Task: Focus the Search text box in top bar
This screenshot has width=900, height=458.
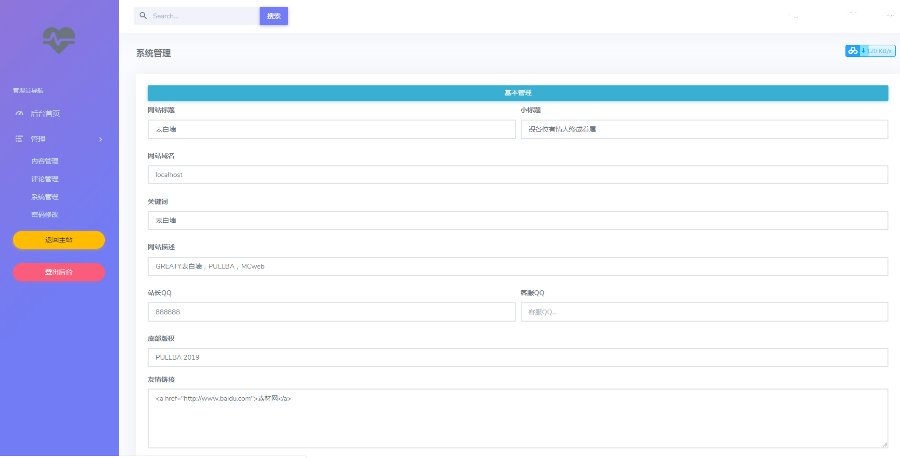Action: coord(202,16)
